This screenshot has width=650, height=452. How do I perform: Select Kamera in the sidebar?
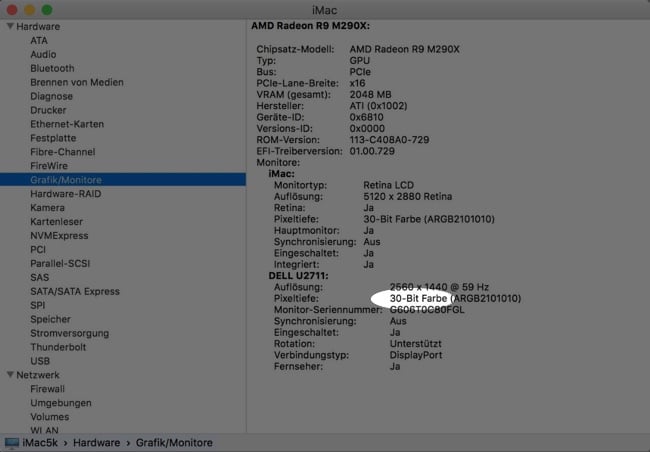(x=47, y=208)
